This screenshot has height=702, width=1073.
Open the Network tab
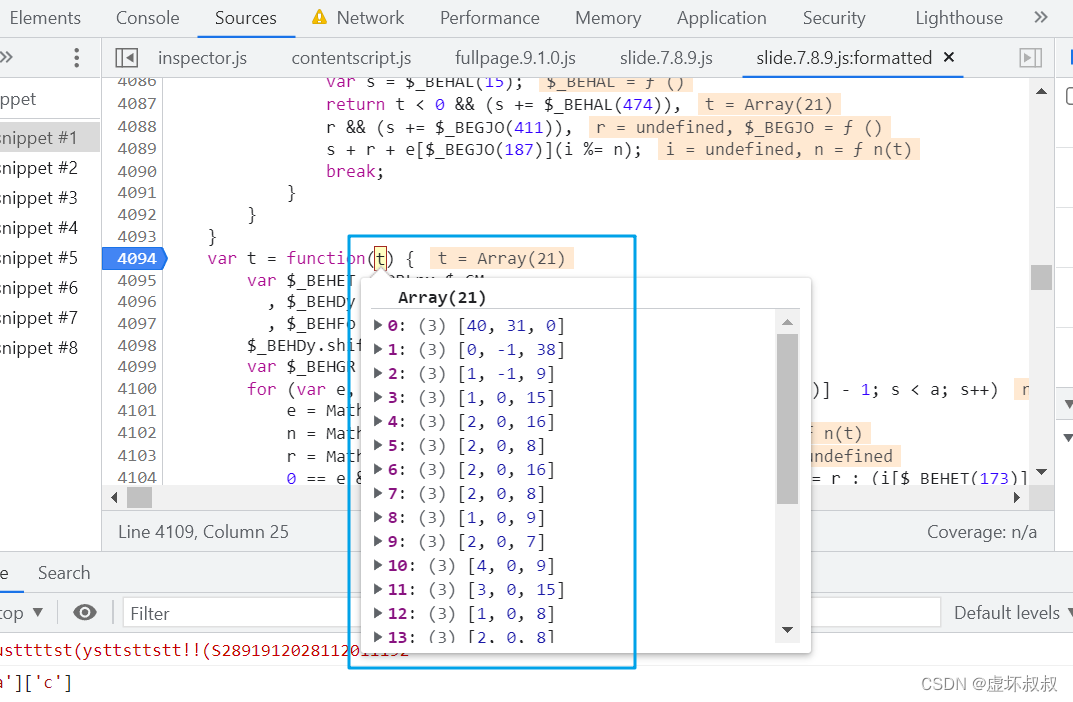coord(370,18)
